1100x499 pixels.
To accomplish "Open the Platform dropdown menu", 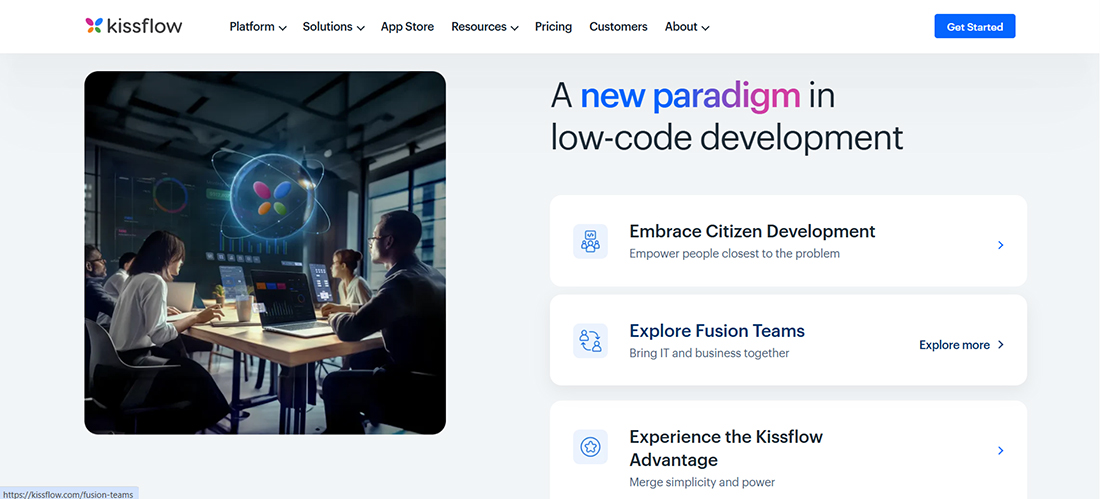I will click(257, 27).
